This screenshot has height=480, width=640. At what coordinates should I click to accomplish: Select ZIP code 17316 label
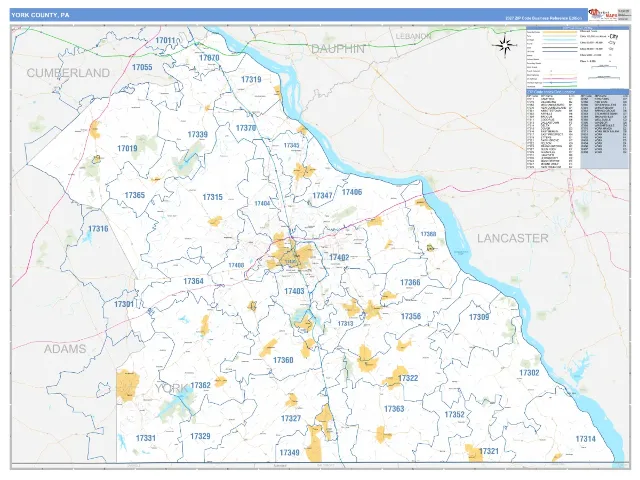(x=98, y=229)
